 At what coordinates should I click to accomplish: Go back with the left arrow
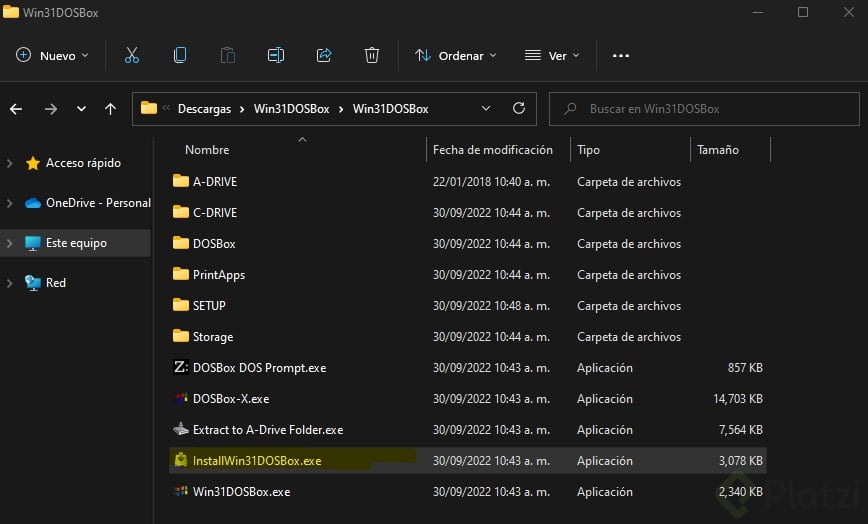click(16, 109)
